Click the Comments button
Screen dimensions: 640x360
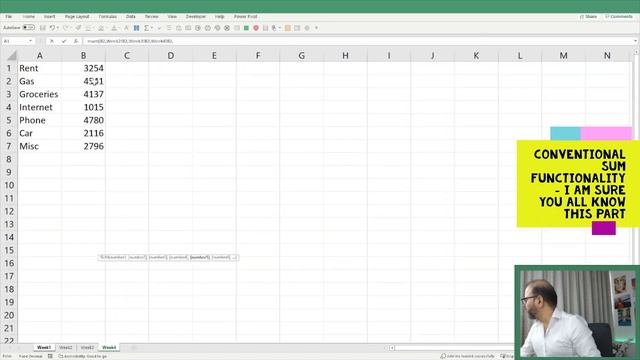(619, 17)
